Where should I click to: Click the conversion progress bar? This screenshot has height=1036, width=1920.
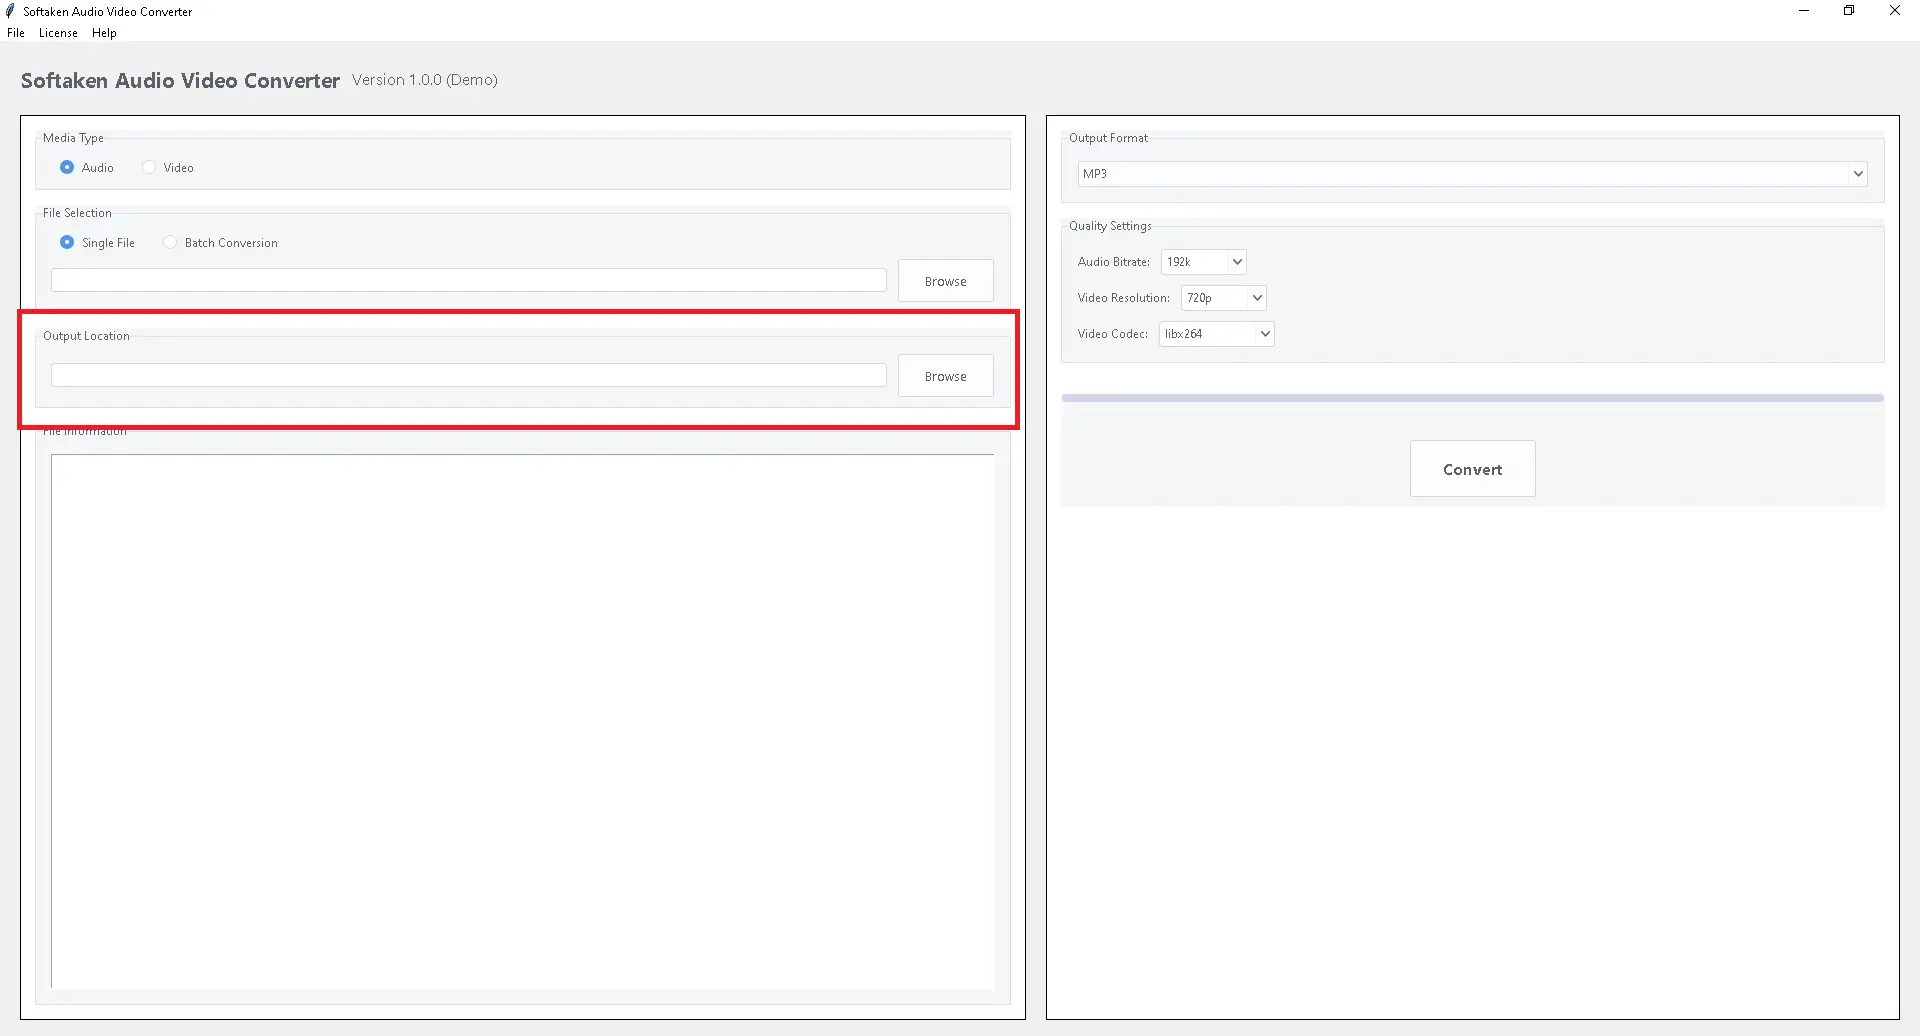click(x=1472, y=398)
